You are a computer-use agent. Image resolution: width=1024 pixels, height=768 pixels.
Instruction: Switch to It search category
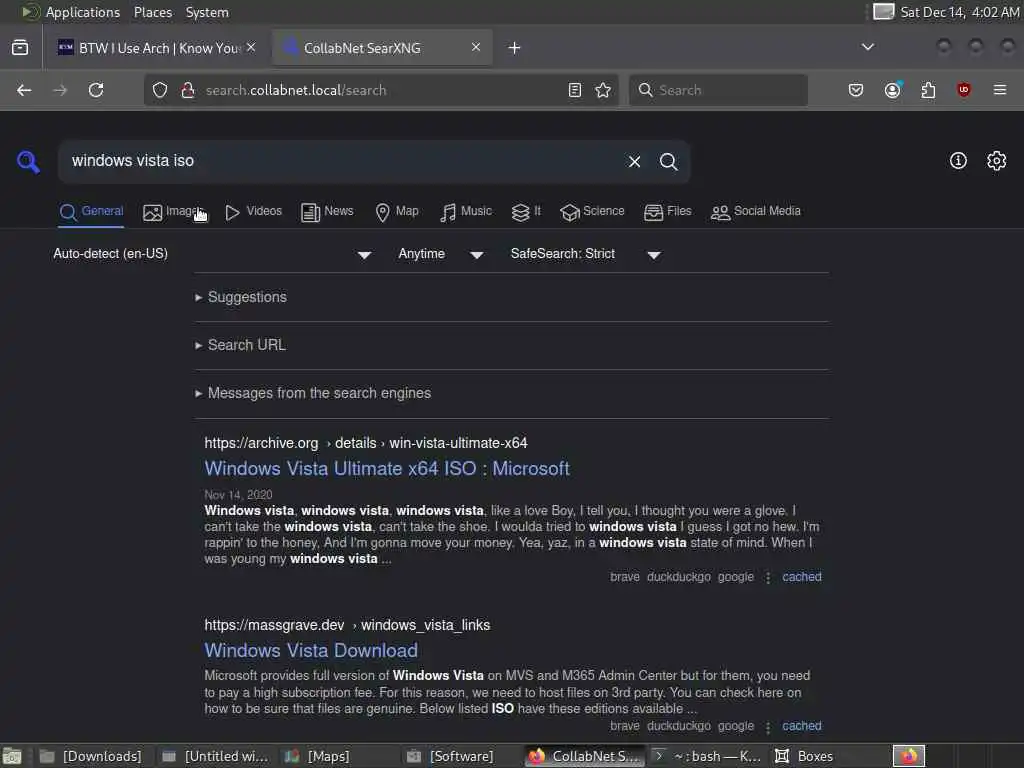pos(526,212)
